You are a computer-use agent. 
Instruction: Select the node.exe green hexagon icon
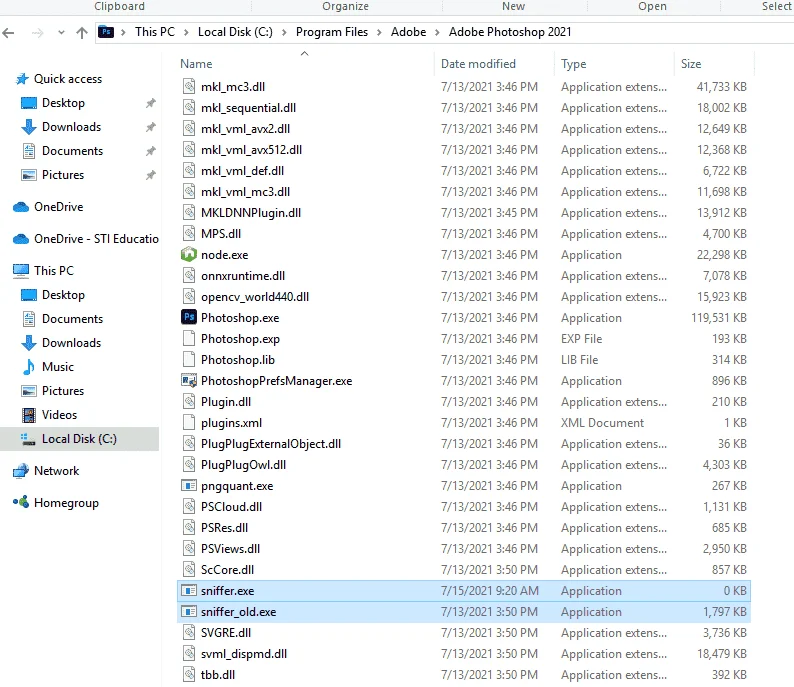point(188,255)
